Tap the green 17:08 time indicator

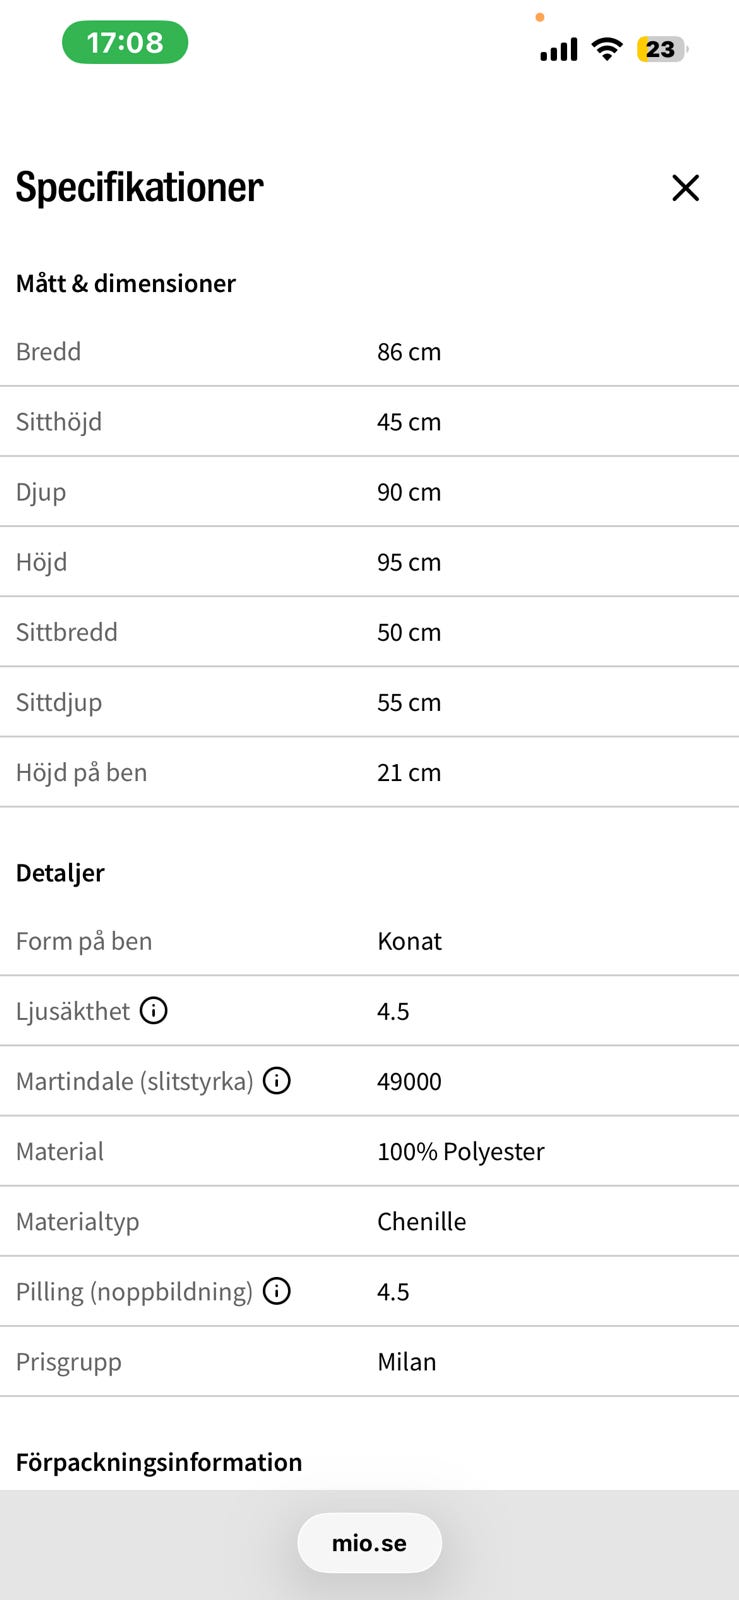[x=125, y=43]
